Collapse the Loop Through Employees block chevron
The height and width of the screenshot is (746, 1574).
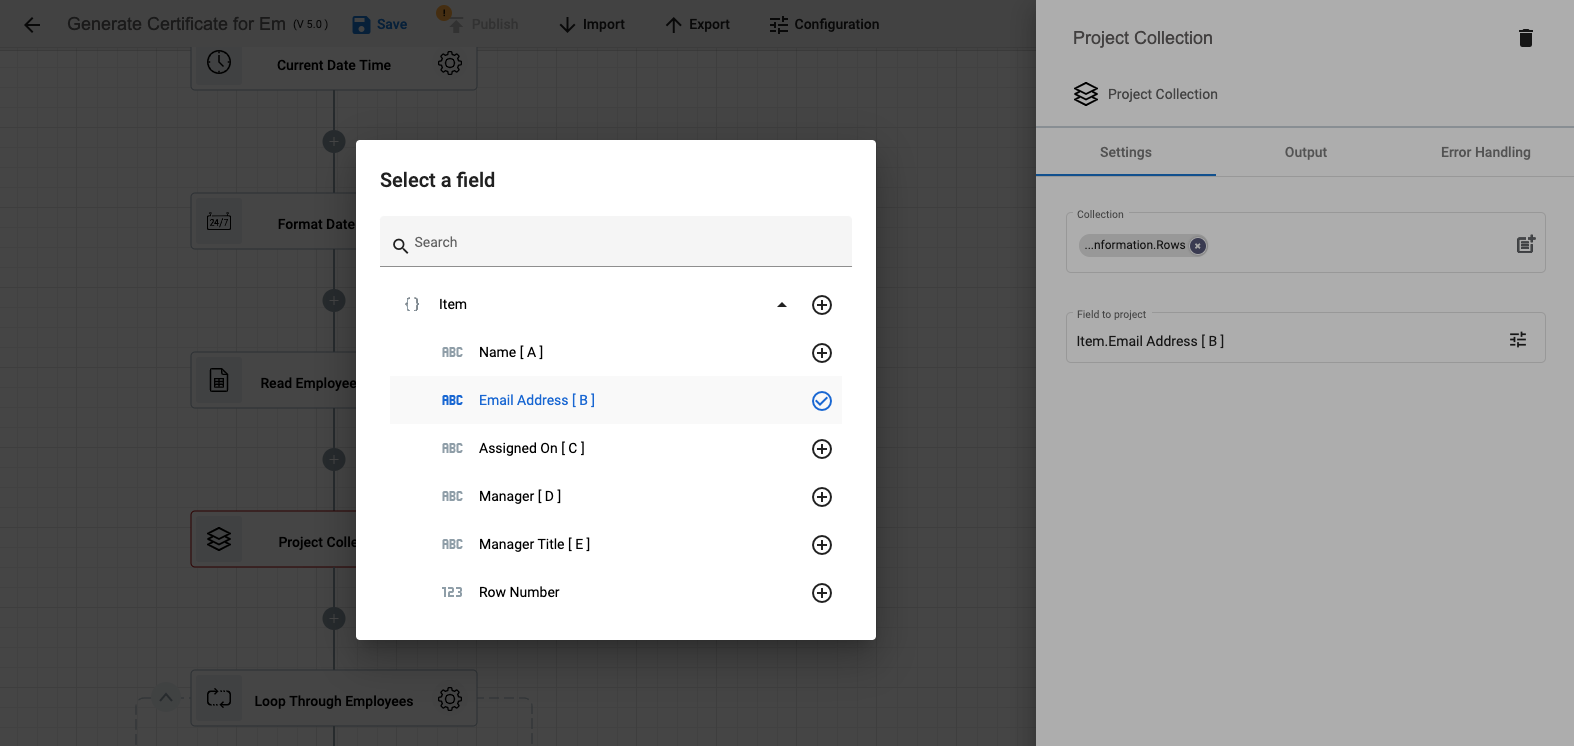coord(166,697)
